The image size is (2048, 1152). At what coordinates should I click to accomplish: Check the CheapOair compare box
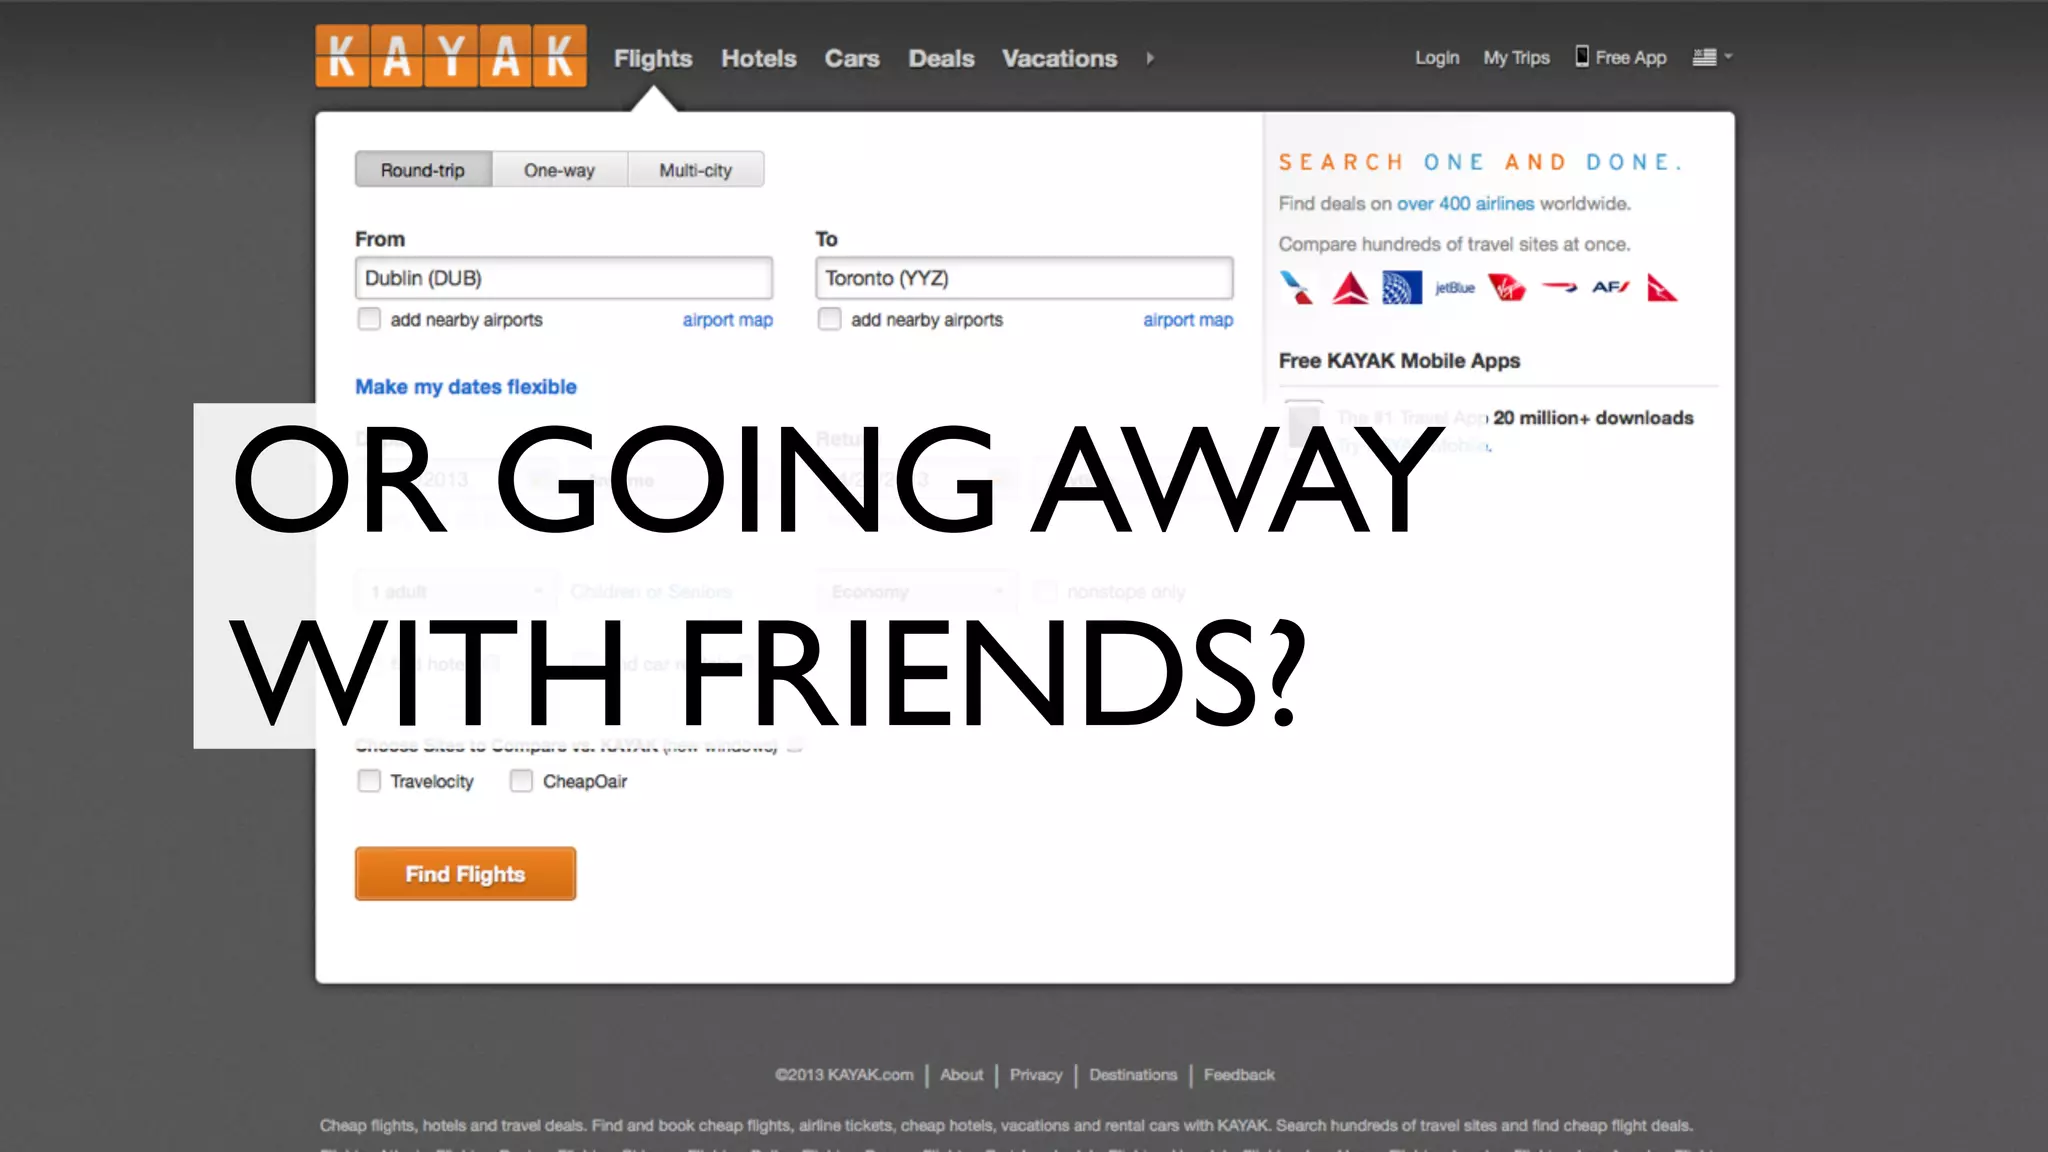[521, 781]
